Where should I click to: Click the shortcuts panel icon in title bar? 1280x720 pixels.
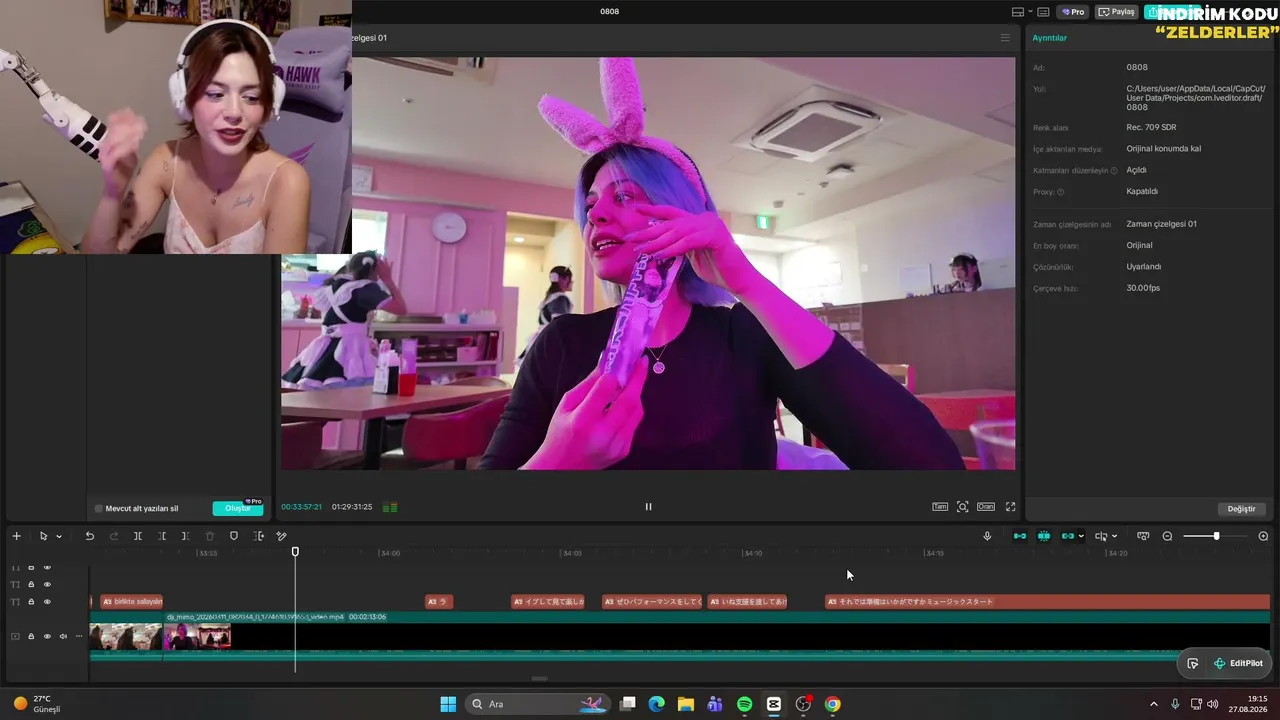coord(1043,12)
